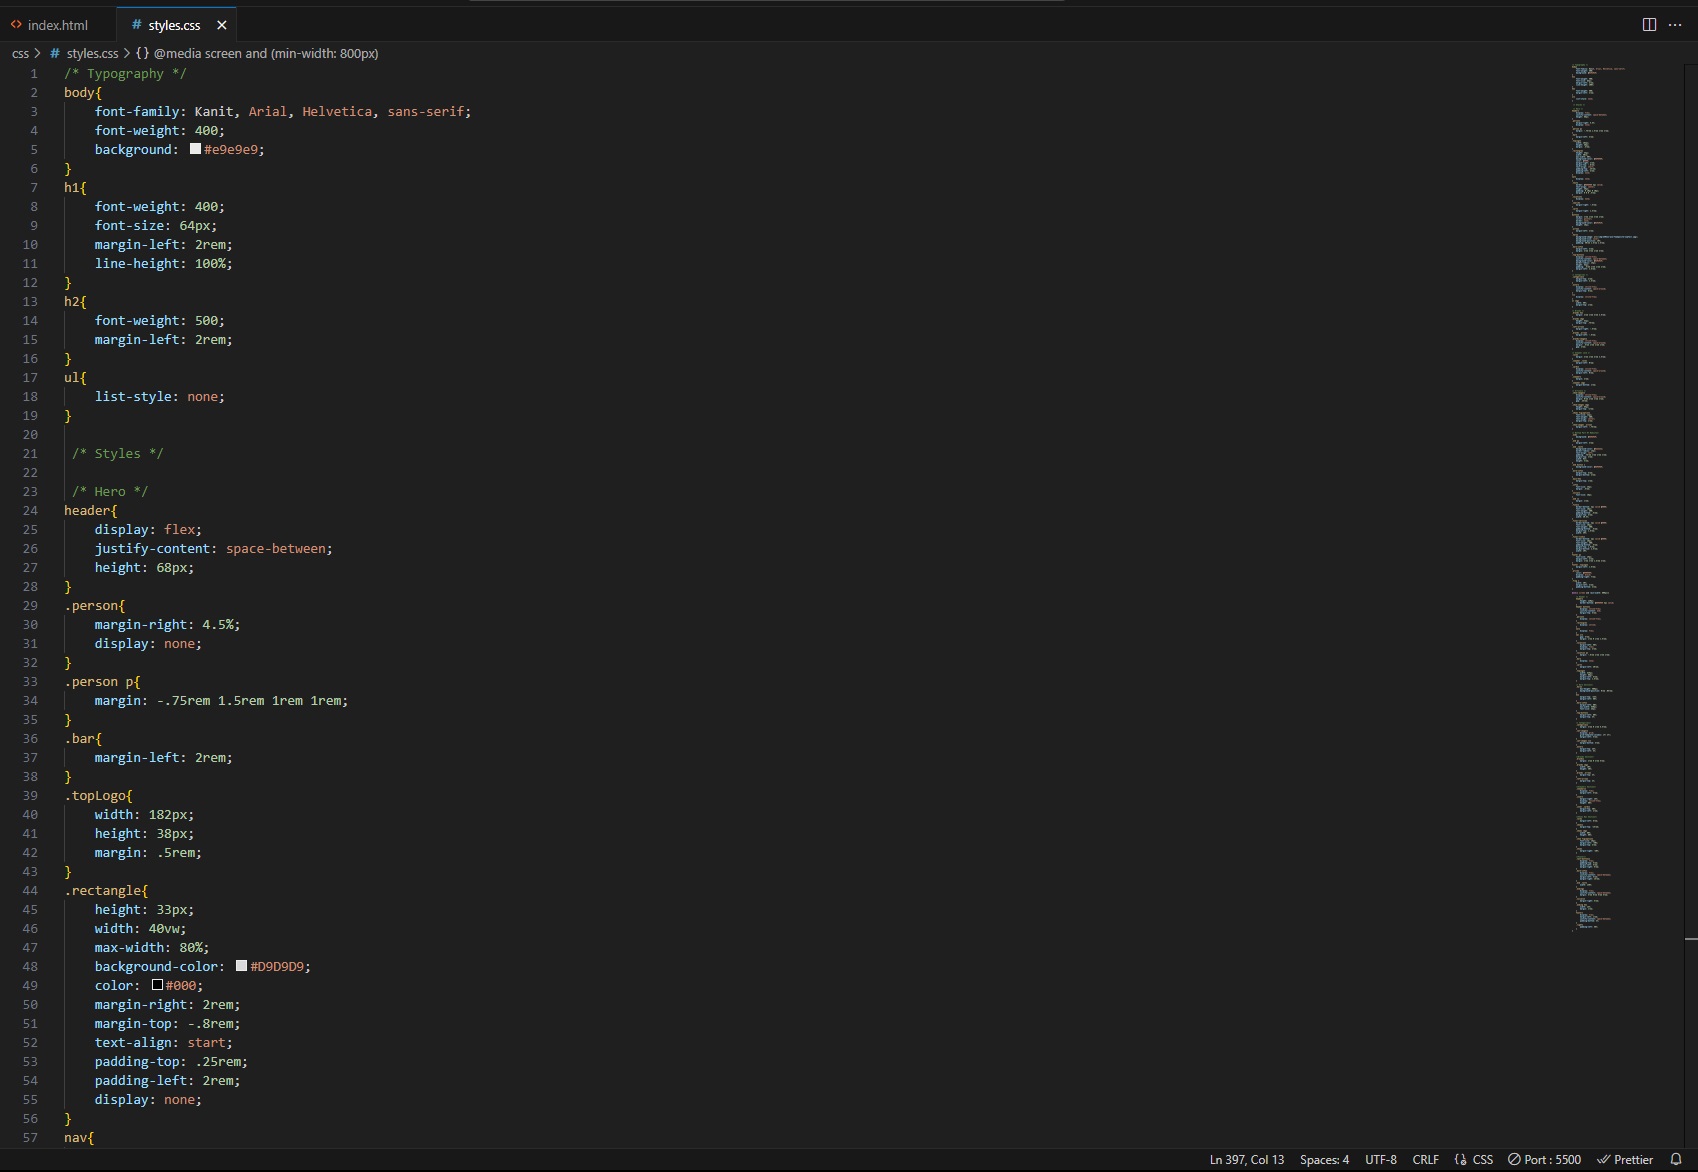This screenshot has width=1698, height=1172.
Task: Select UTF-8 file encoding option
Action: point(1380,1160)
